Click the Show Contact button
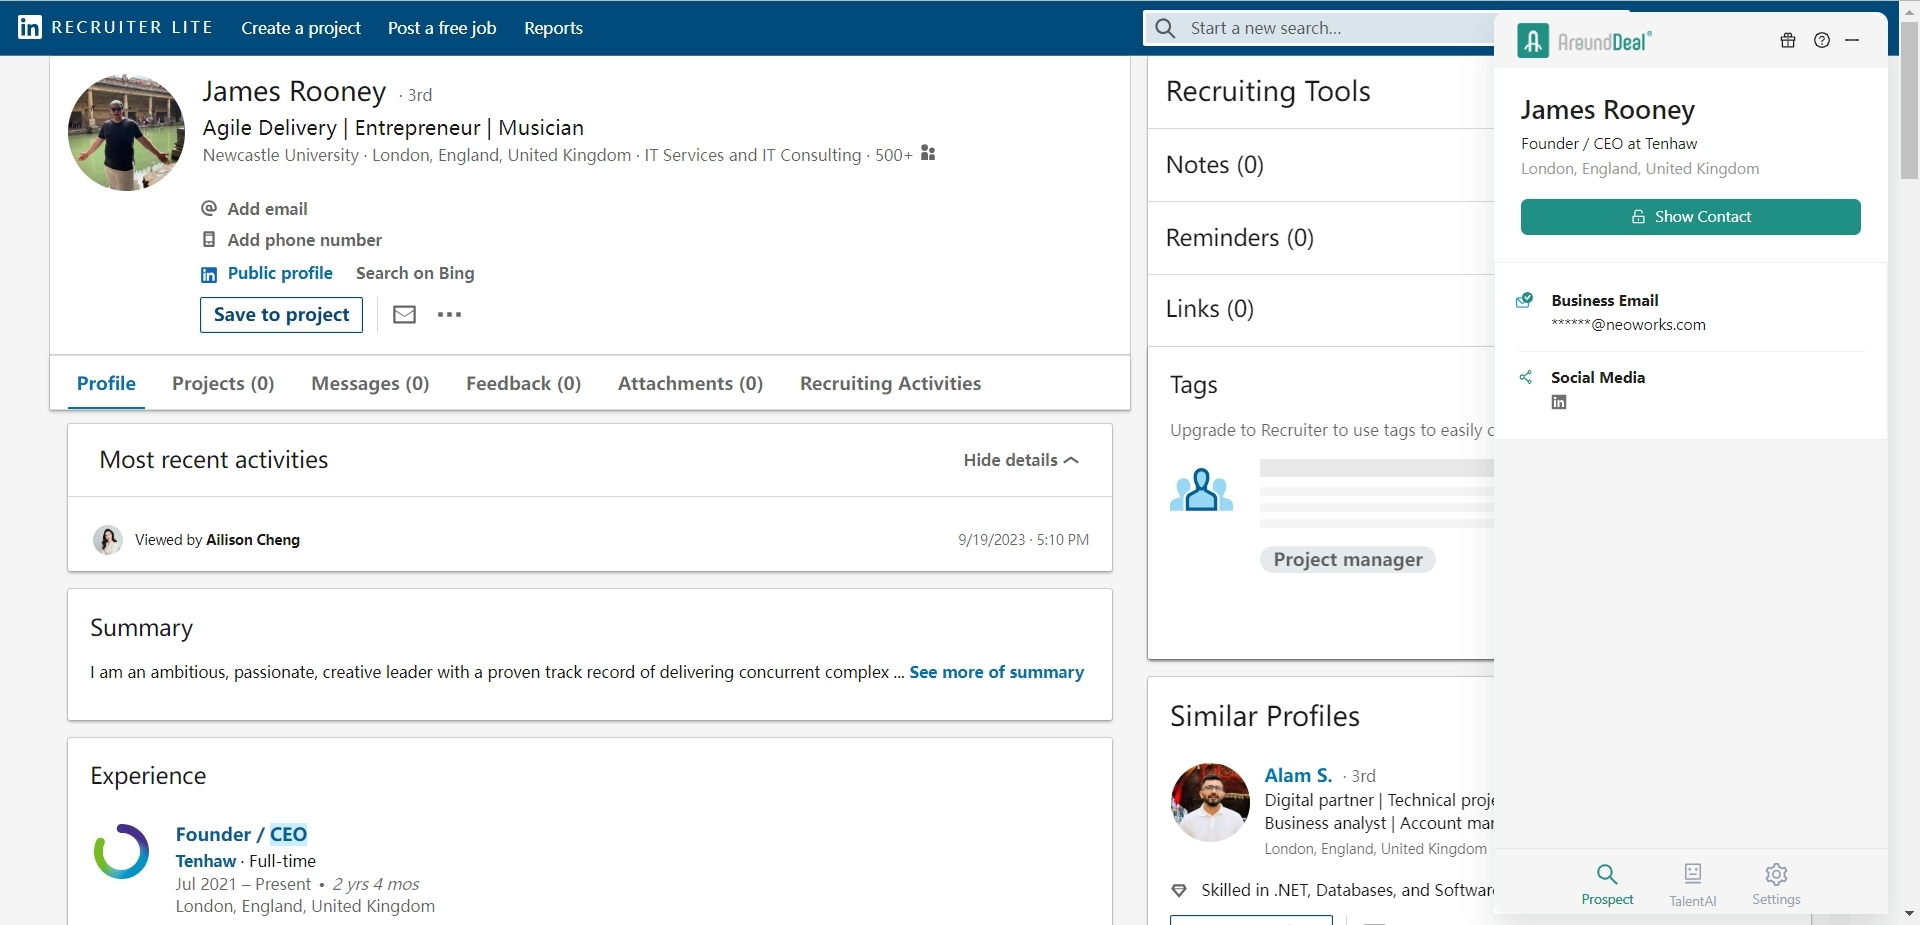The height and width of the screenshot is (925, 1920). click(1690, 217)
